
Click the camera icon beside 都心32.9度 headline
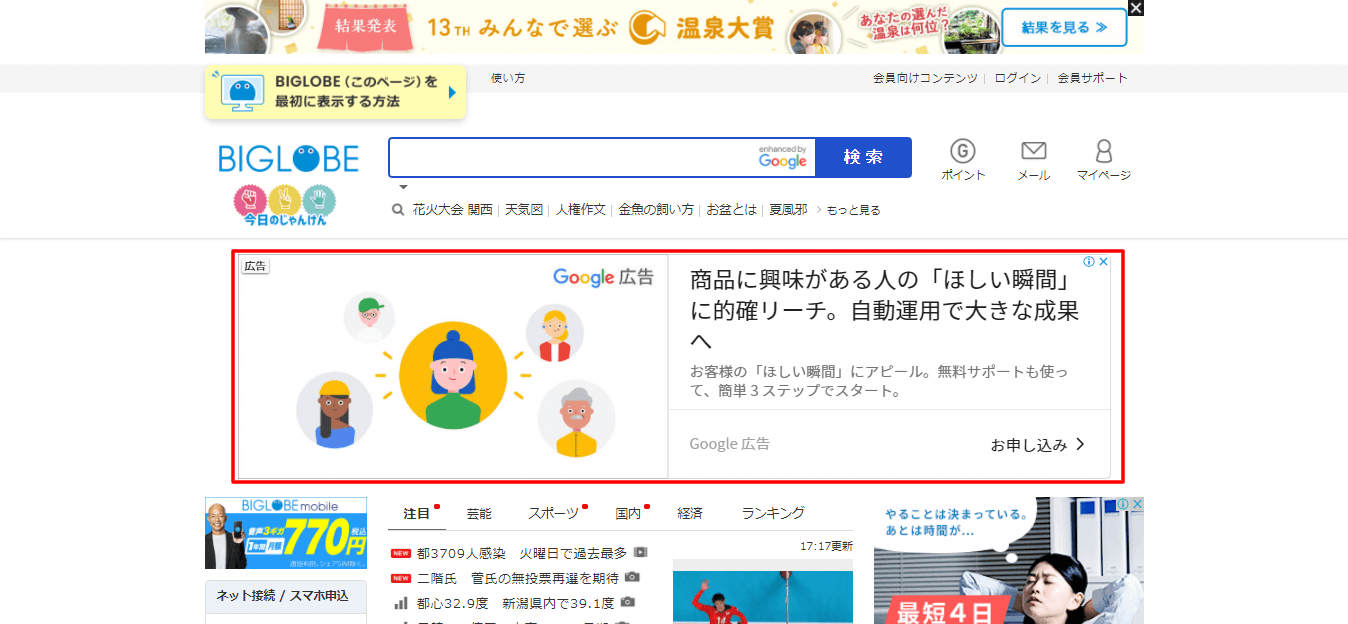coord(628,602)
